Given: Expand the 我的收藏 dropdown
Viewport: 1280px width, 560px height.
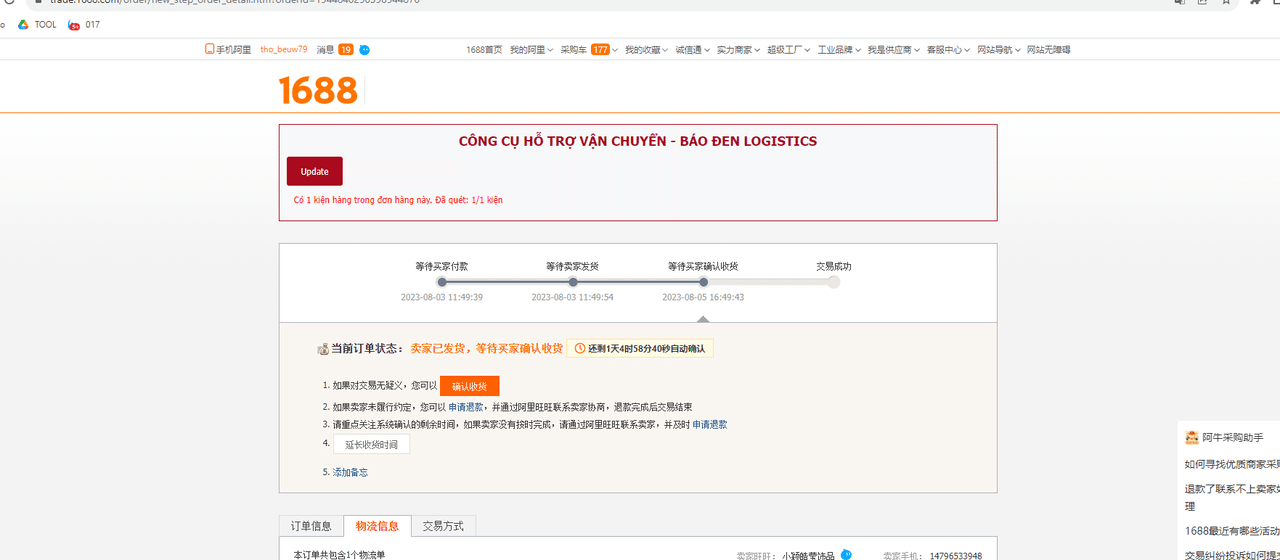Looking at the screenshot, I should click(x=646, y=50).
